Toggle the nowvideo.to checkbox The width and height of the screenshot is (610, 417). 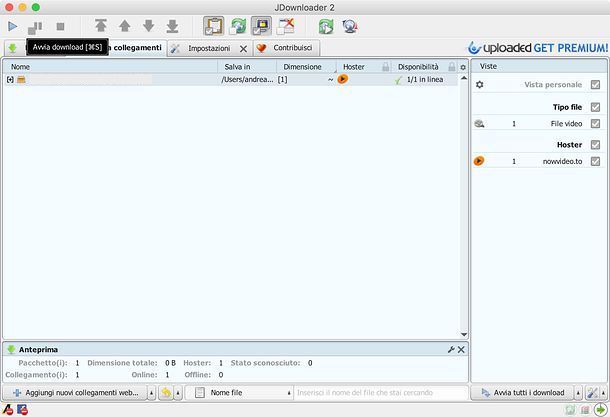pyautogui.click(x=595, y=161)
